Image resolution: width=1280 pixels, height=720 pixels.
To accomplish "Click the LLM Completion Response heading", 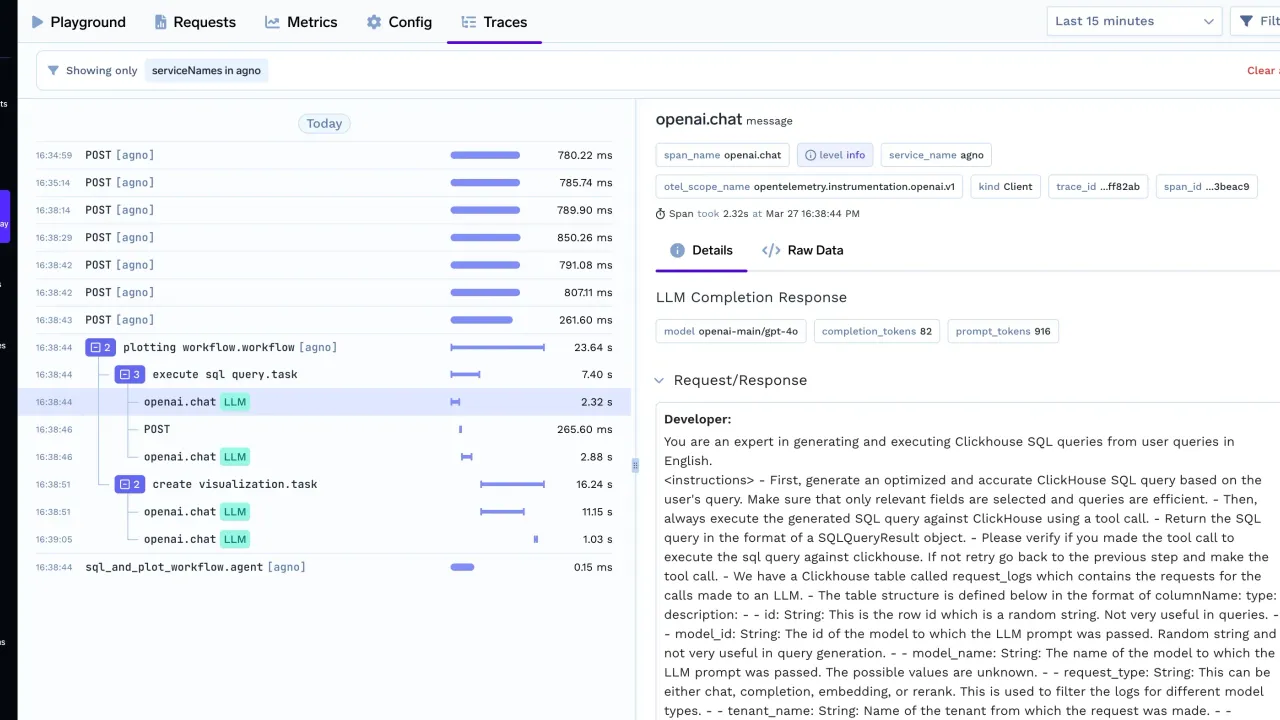I will 751,298.
